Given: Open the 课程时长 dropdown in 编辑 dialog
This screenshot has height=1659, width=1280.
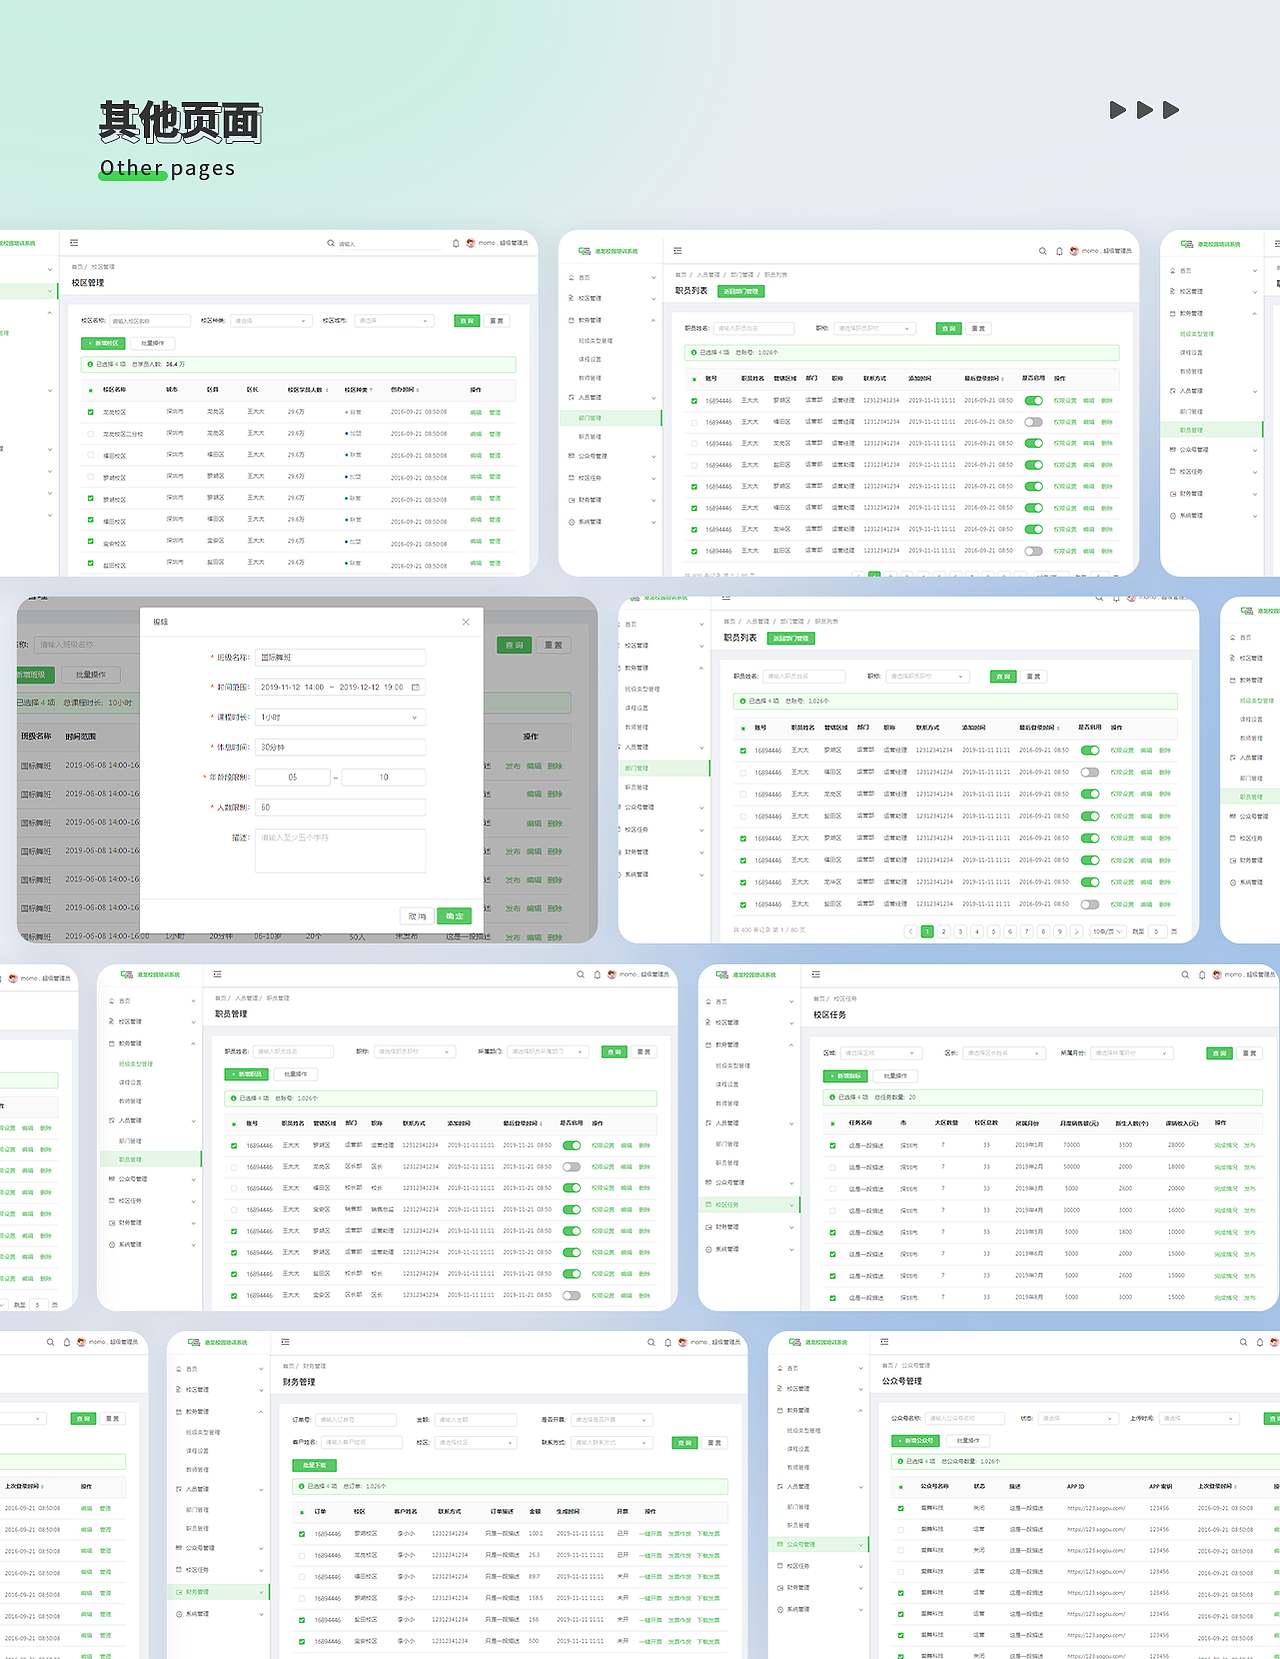Looking at the screenshot, I should coord(340,717).
